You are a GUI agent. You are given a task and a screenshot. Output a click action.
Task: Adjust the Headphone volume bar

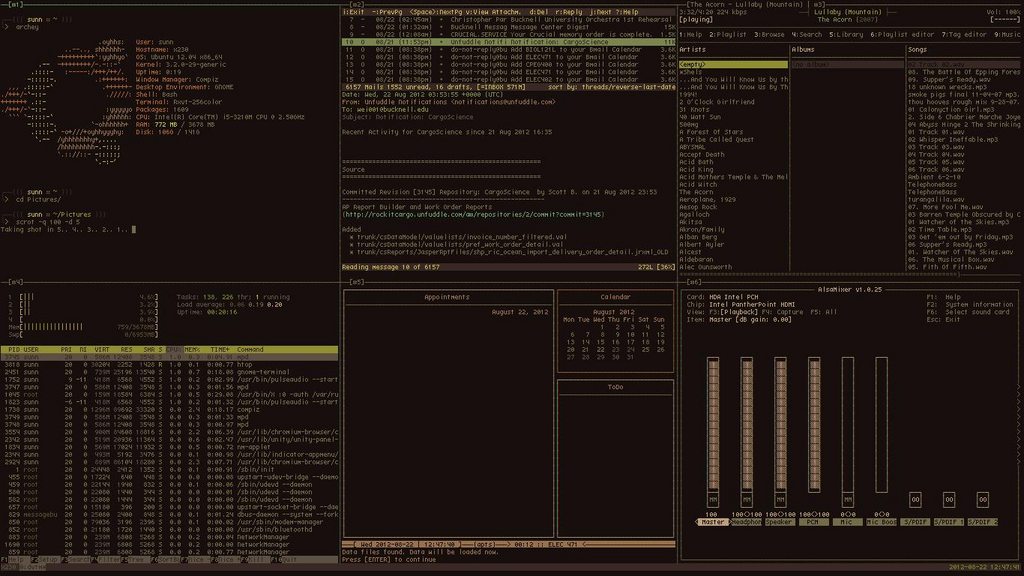pos(746,424)
